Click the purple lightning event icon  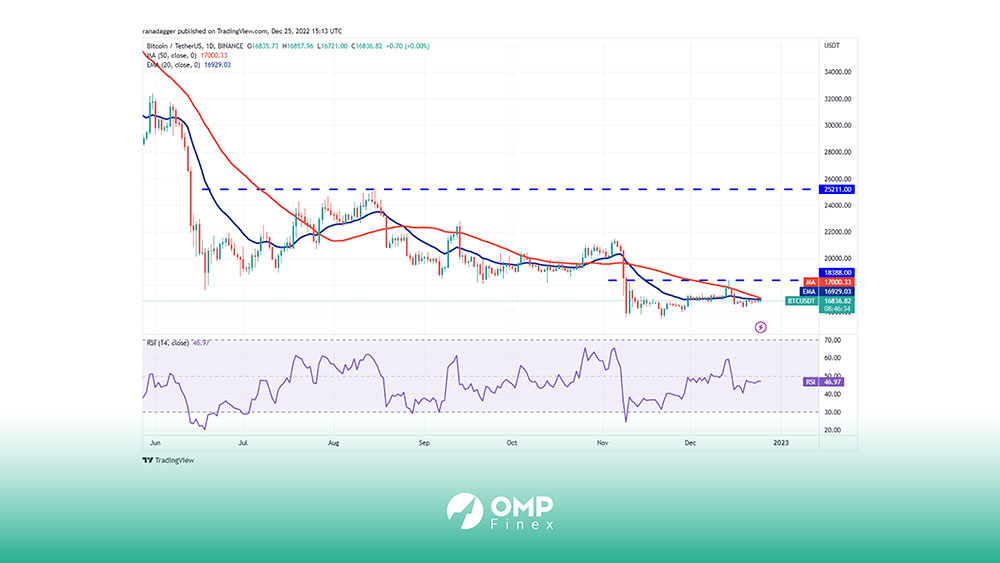(760, 327)
